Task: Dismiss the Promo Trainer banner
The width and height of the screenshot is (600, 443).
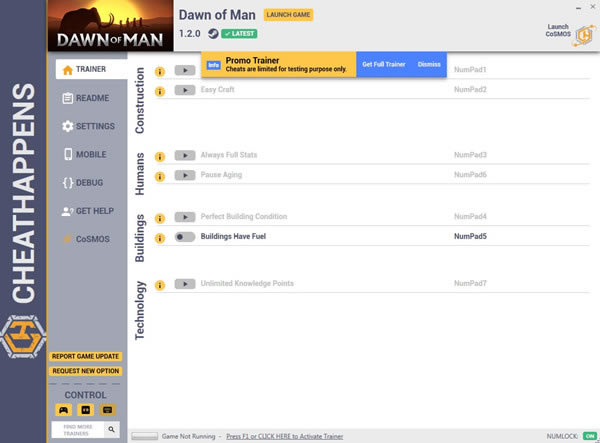Action: (x=428, y=64)
